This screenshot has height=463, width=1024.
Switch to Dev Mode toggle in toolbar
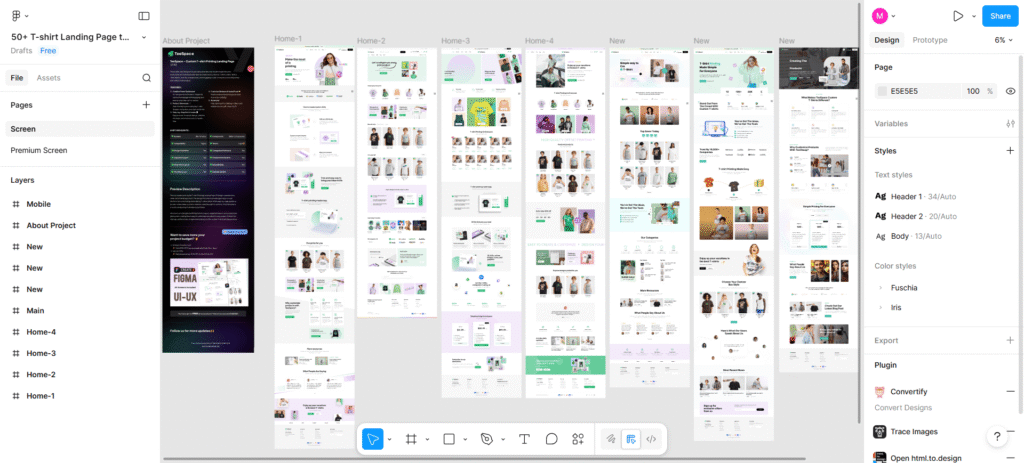click(651, 439)
